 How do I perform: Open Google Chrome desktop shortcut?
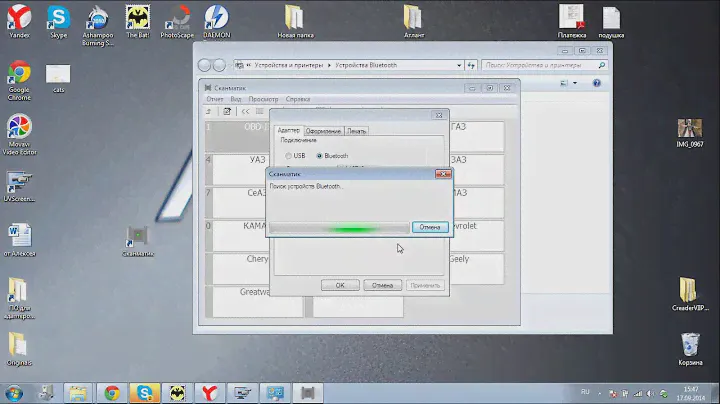[x=18, y=75]
